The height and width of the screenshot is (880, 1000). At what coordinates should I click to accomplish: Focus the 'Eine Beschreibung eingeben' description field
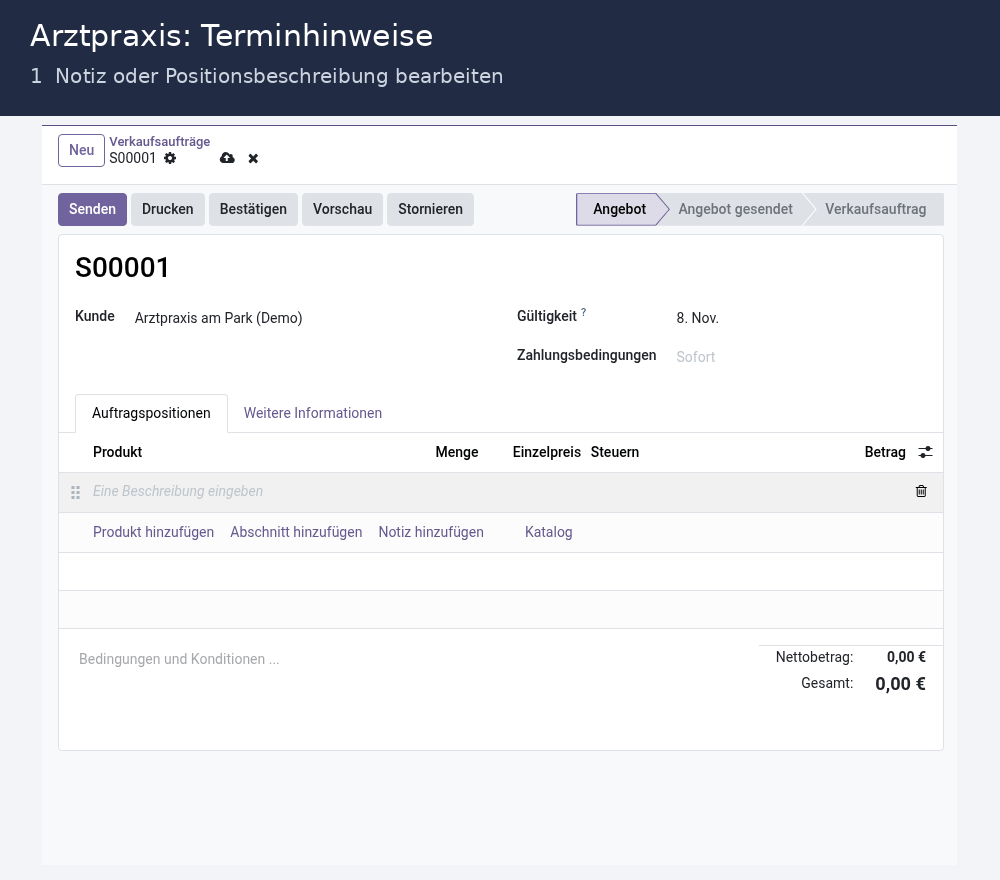[x=497, y=492]
